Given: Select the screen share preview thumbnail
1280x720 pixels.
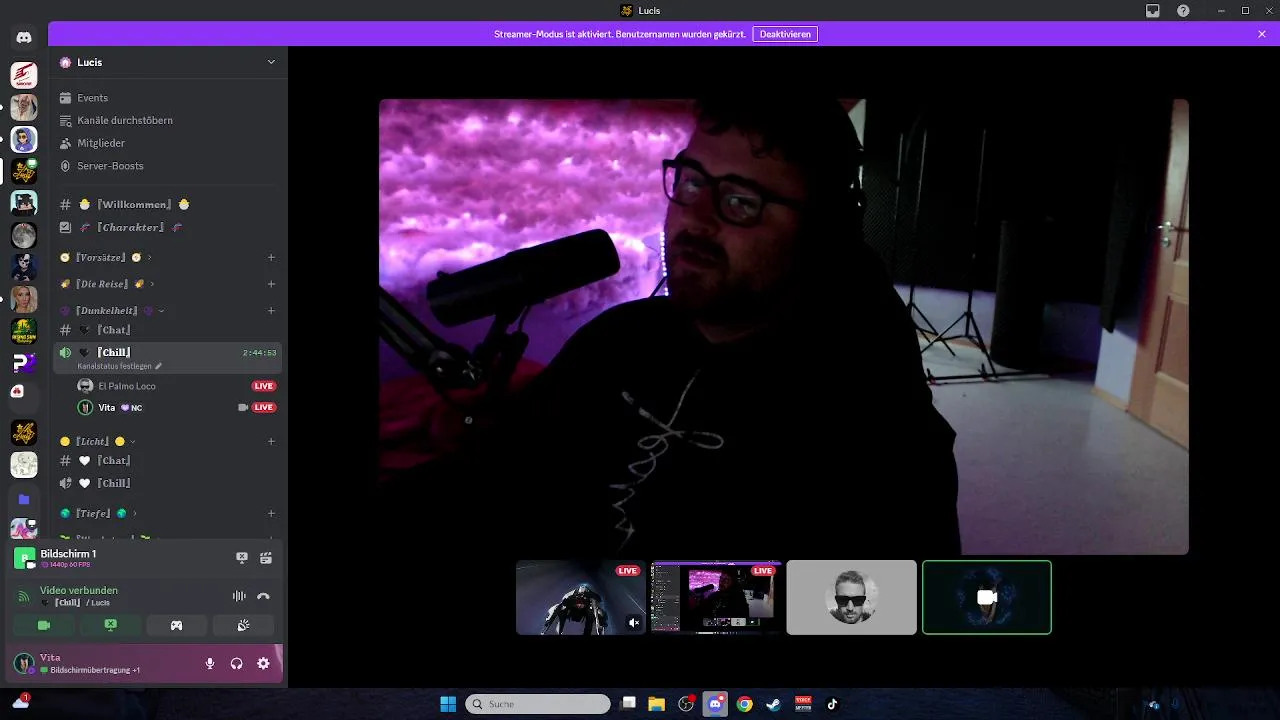Looking at the screenshot, I should coord(716,597).
